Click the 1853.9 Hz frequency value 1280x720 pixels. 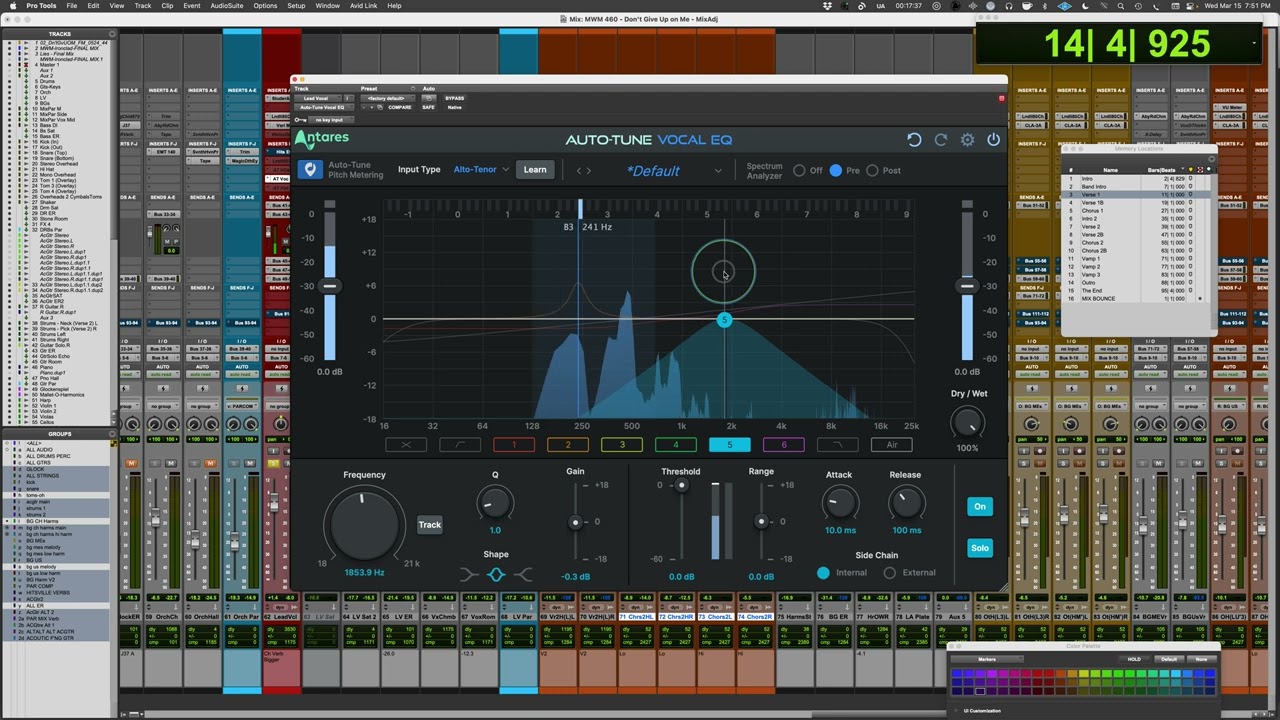(364, 572)
